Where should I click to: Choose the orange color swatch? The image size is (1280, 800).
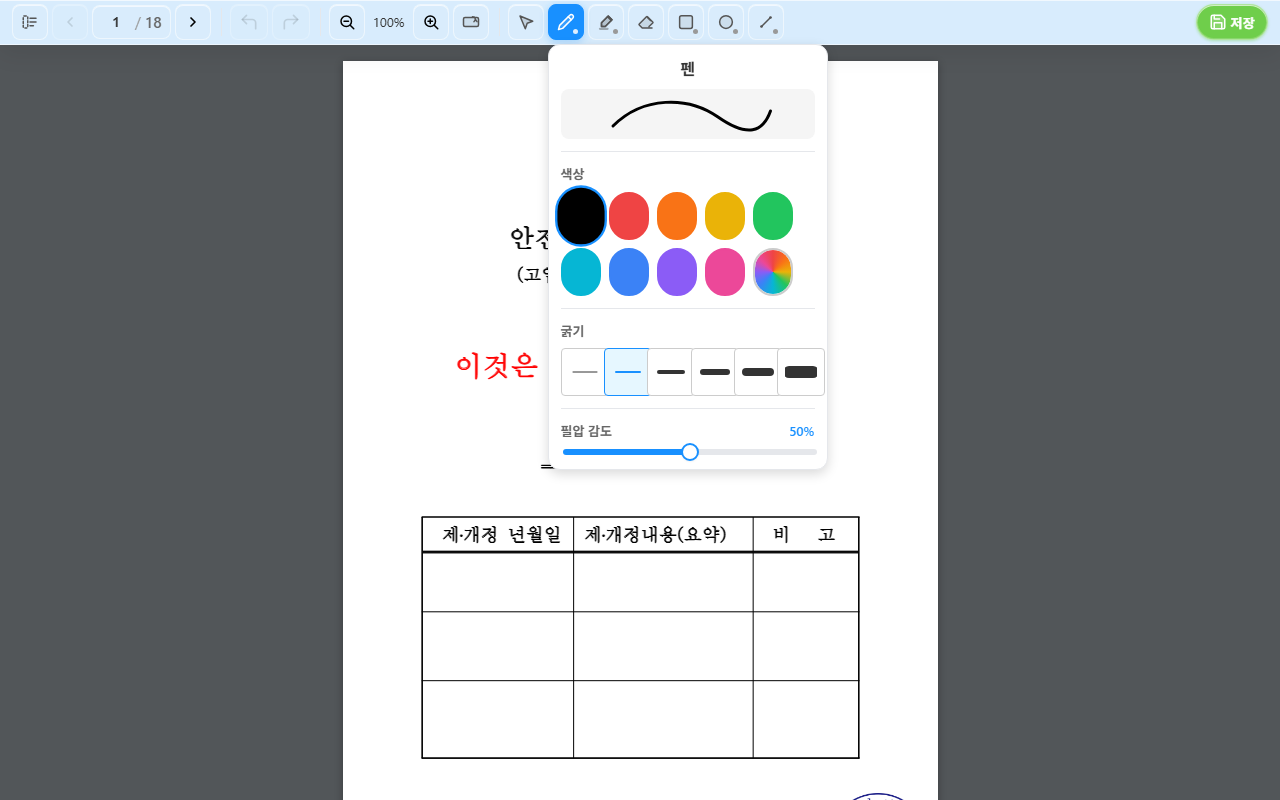pyautogui.click(x=677, y=216)
